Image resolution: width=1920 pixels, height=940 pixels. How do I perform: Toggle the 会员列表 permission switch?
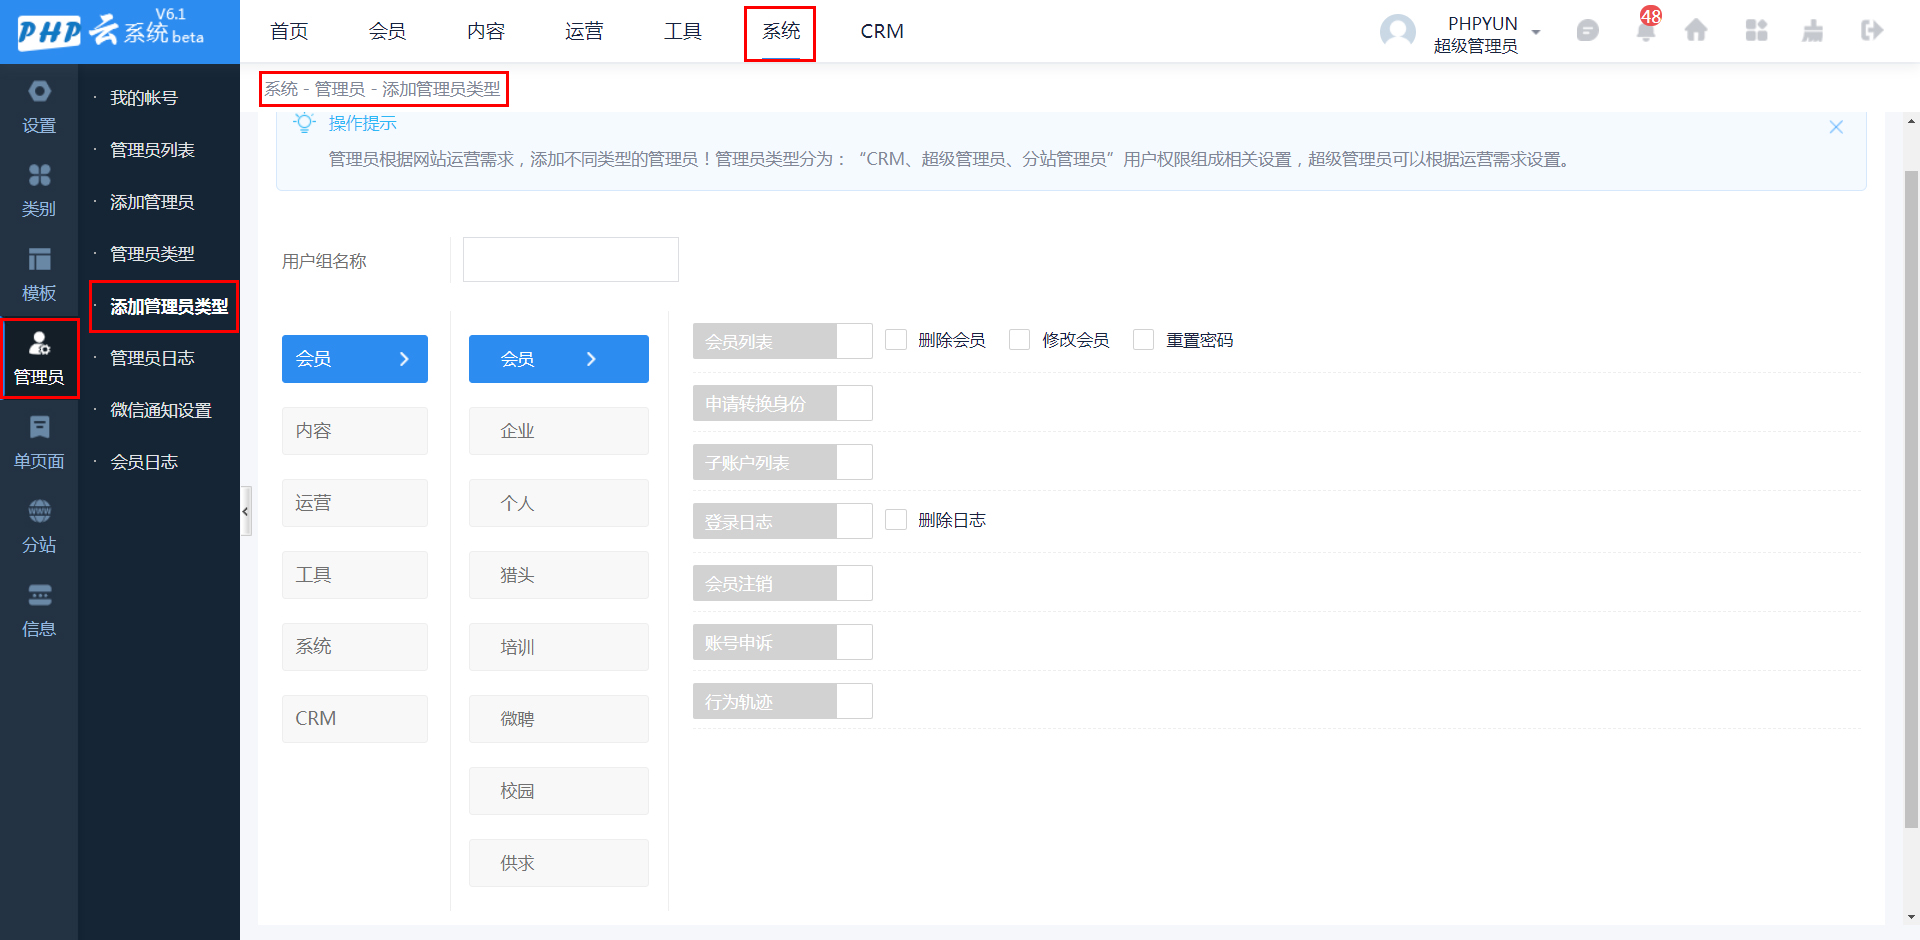(x=783, y=341)
